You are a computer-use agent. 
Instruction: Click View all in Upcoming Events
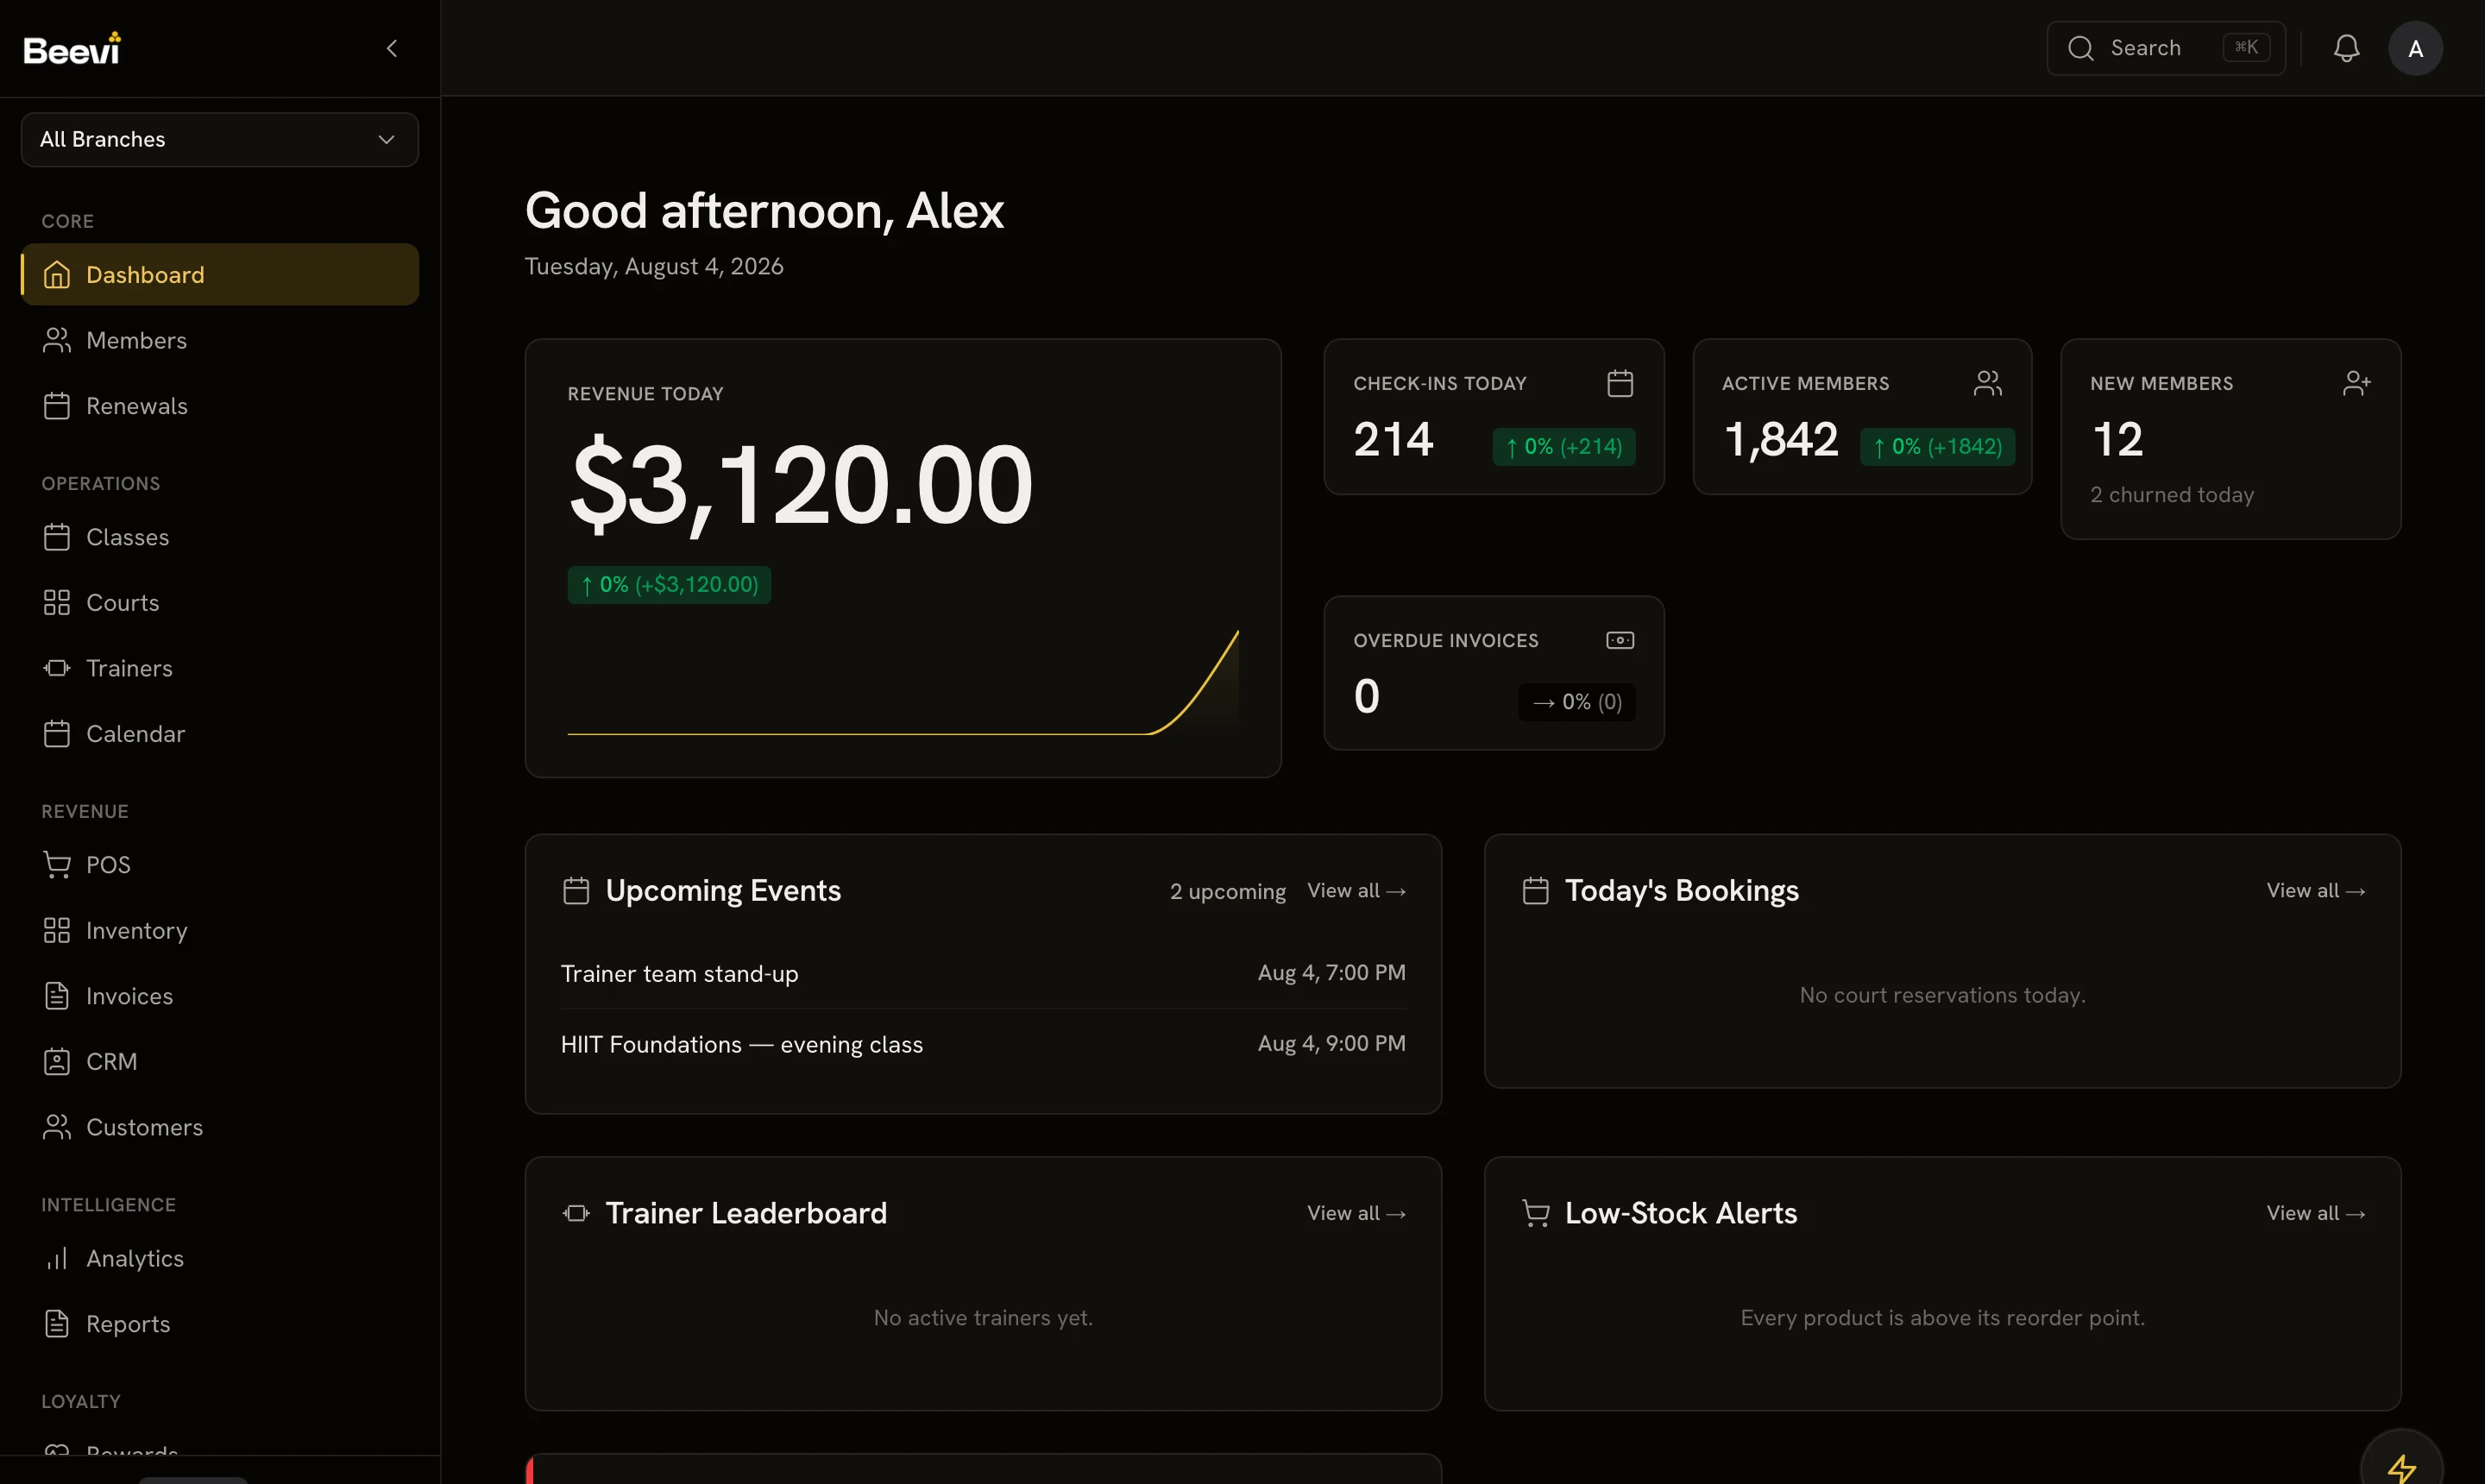(1356, 890)
